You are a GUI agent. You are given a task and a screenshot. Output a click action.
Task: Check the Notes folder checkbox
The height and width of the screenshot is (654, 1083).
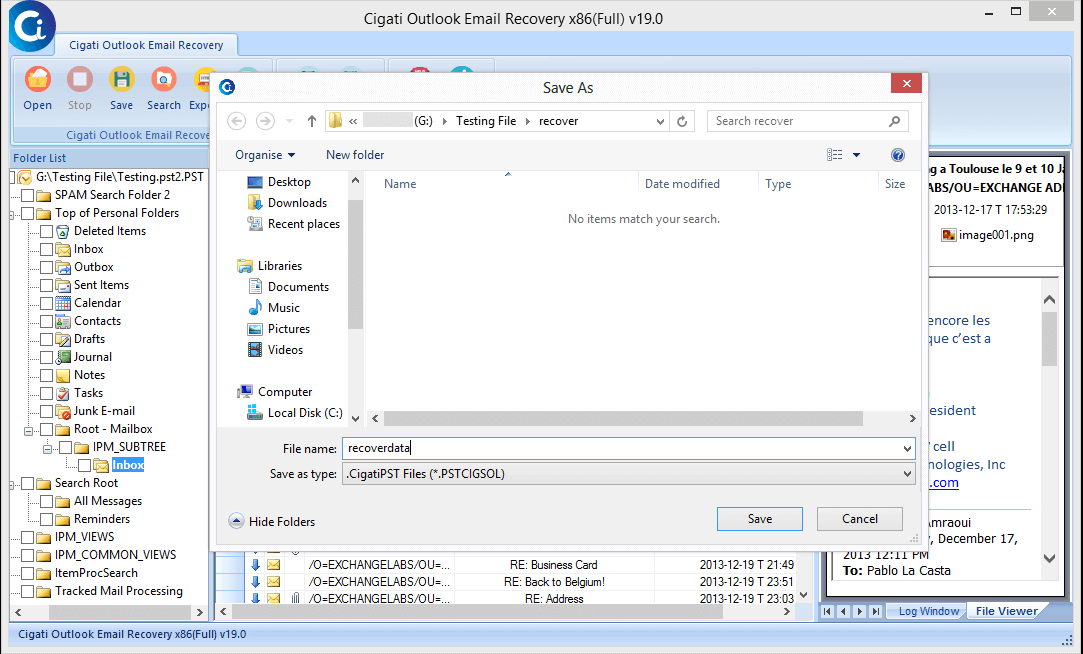(x=46, y=375)
